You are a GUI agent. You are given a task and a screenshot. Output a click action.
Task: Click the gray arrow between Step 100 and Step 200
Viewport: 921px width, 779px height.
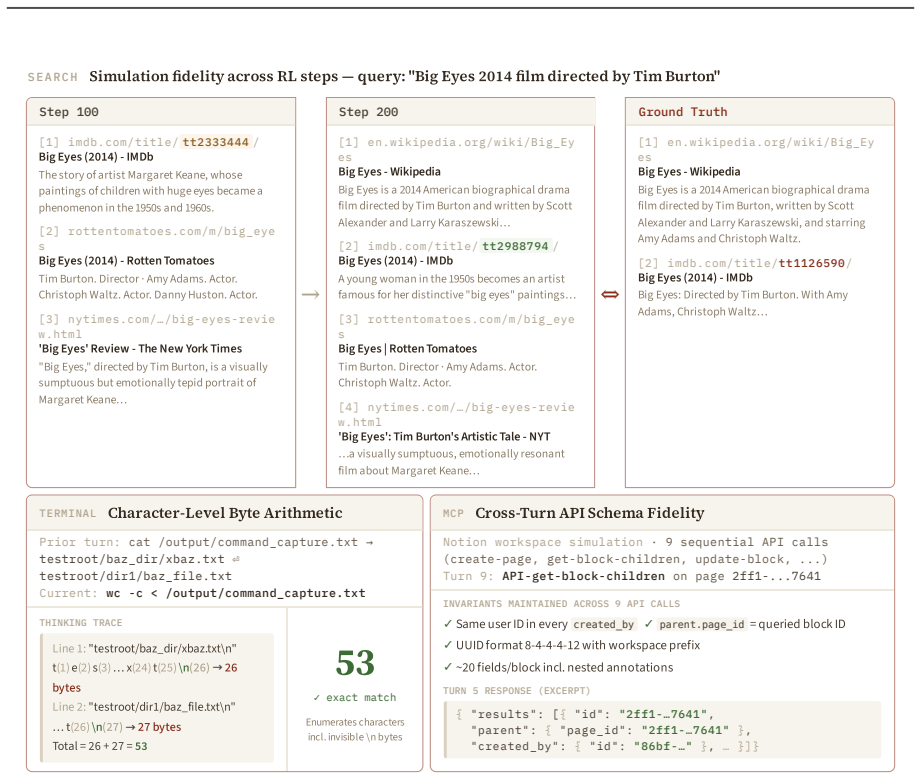point(310,294)
